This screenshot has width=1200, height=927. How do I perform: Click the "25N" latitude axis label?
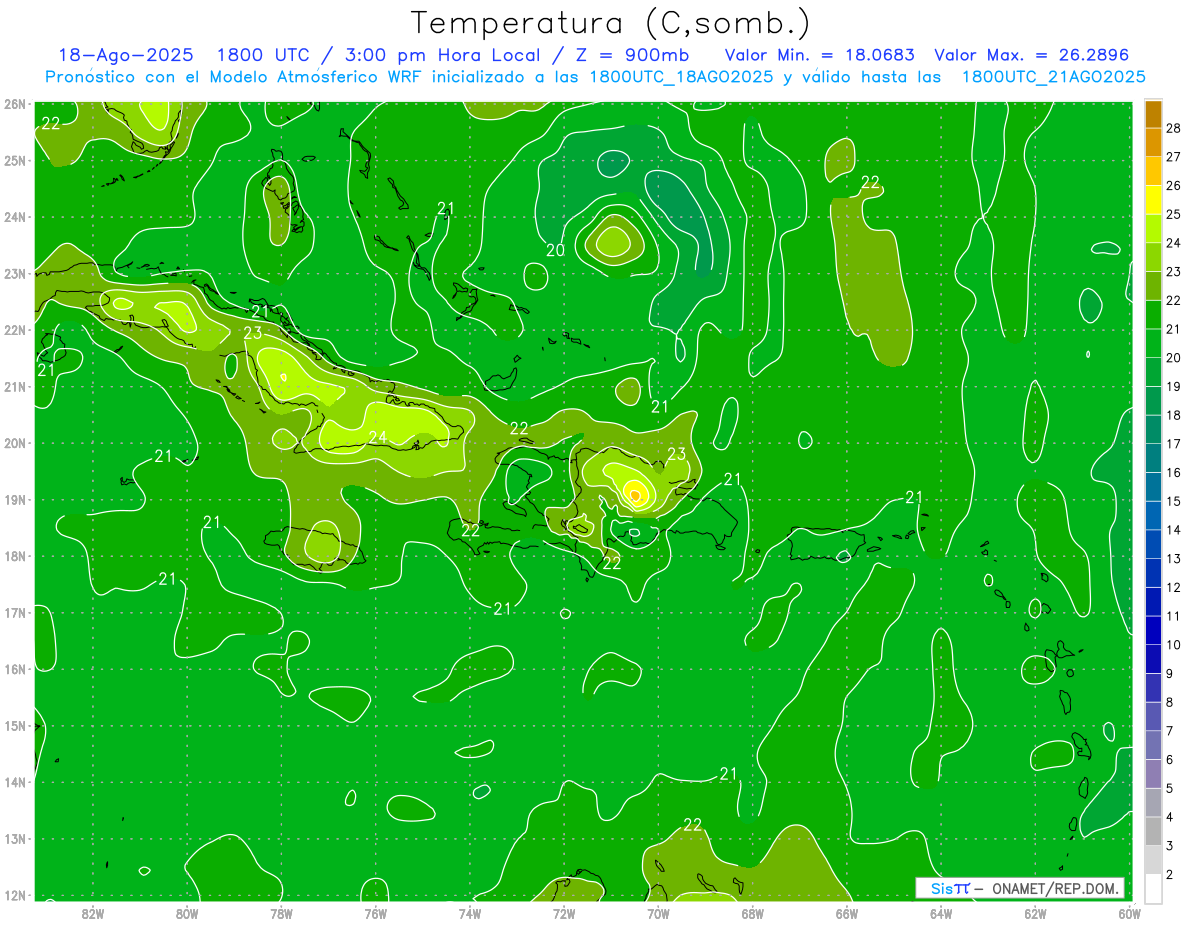(x=14, y=160)
